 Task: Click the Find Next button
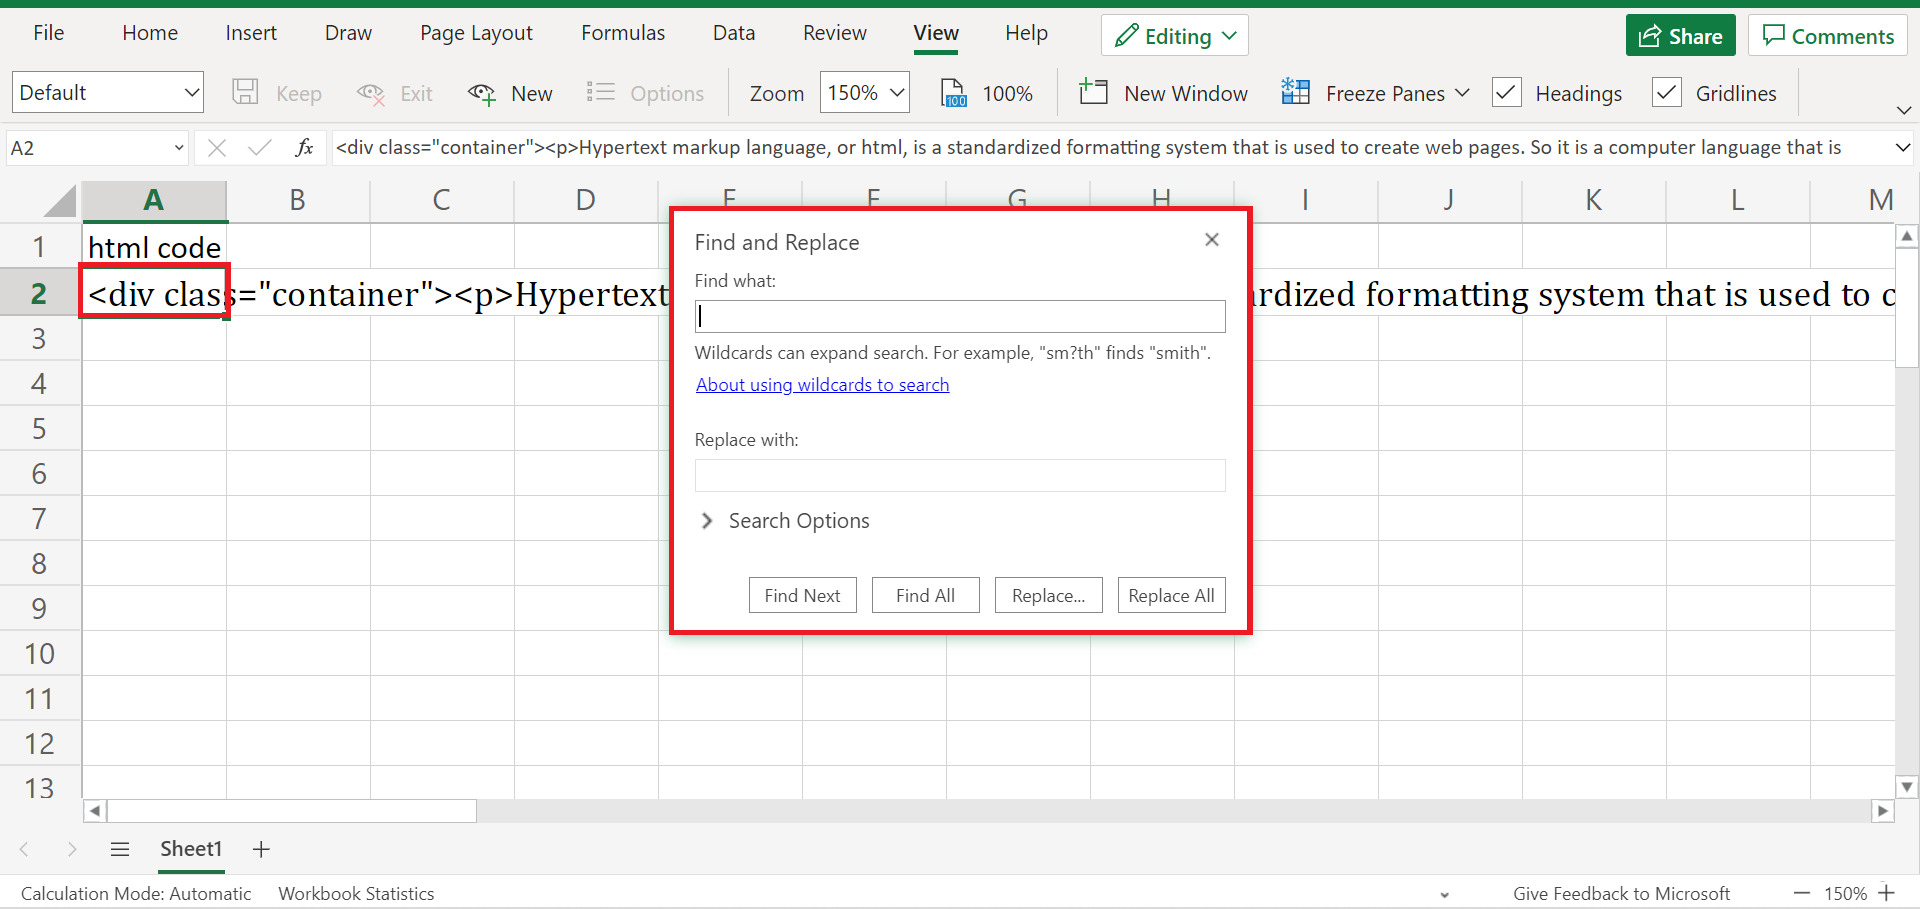pyautogui.click(x=802, y=594)
